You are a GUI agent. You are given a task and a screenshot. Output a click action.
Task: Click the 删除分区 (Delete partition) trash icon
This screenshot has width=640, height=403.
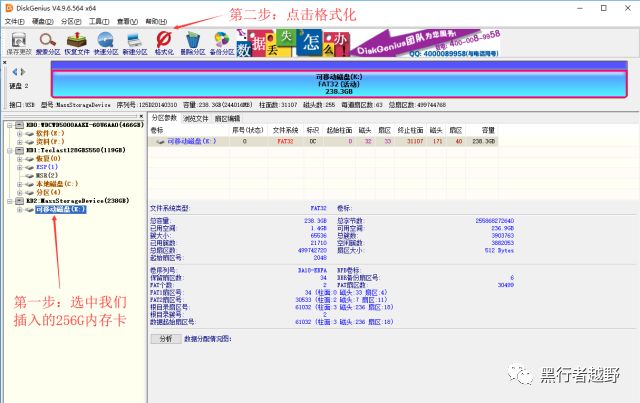click(193, 41)
